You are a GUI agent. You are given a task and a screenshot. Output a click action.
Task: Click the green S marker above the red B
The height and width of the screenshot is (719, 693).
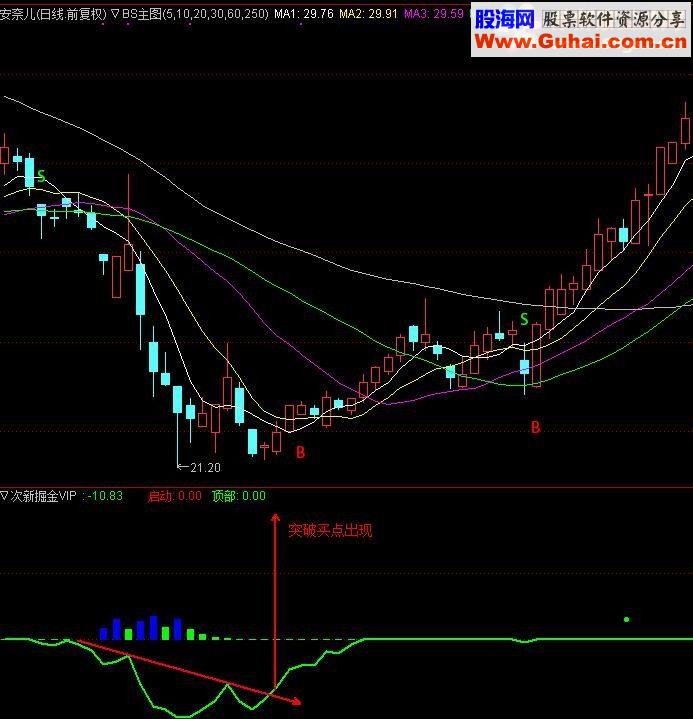524,319
